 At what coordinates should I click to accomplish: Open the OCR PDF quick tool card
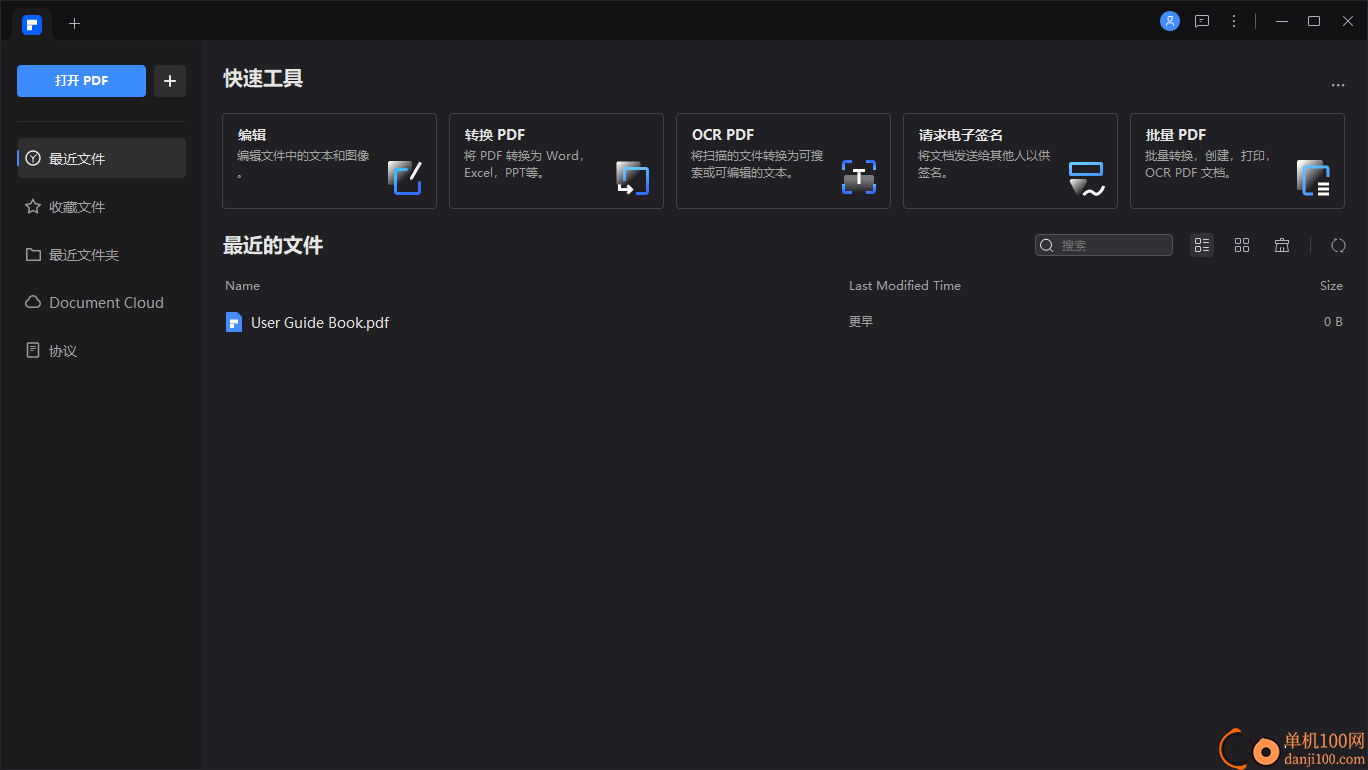(x=783, y=161)
